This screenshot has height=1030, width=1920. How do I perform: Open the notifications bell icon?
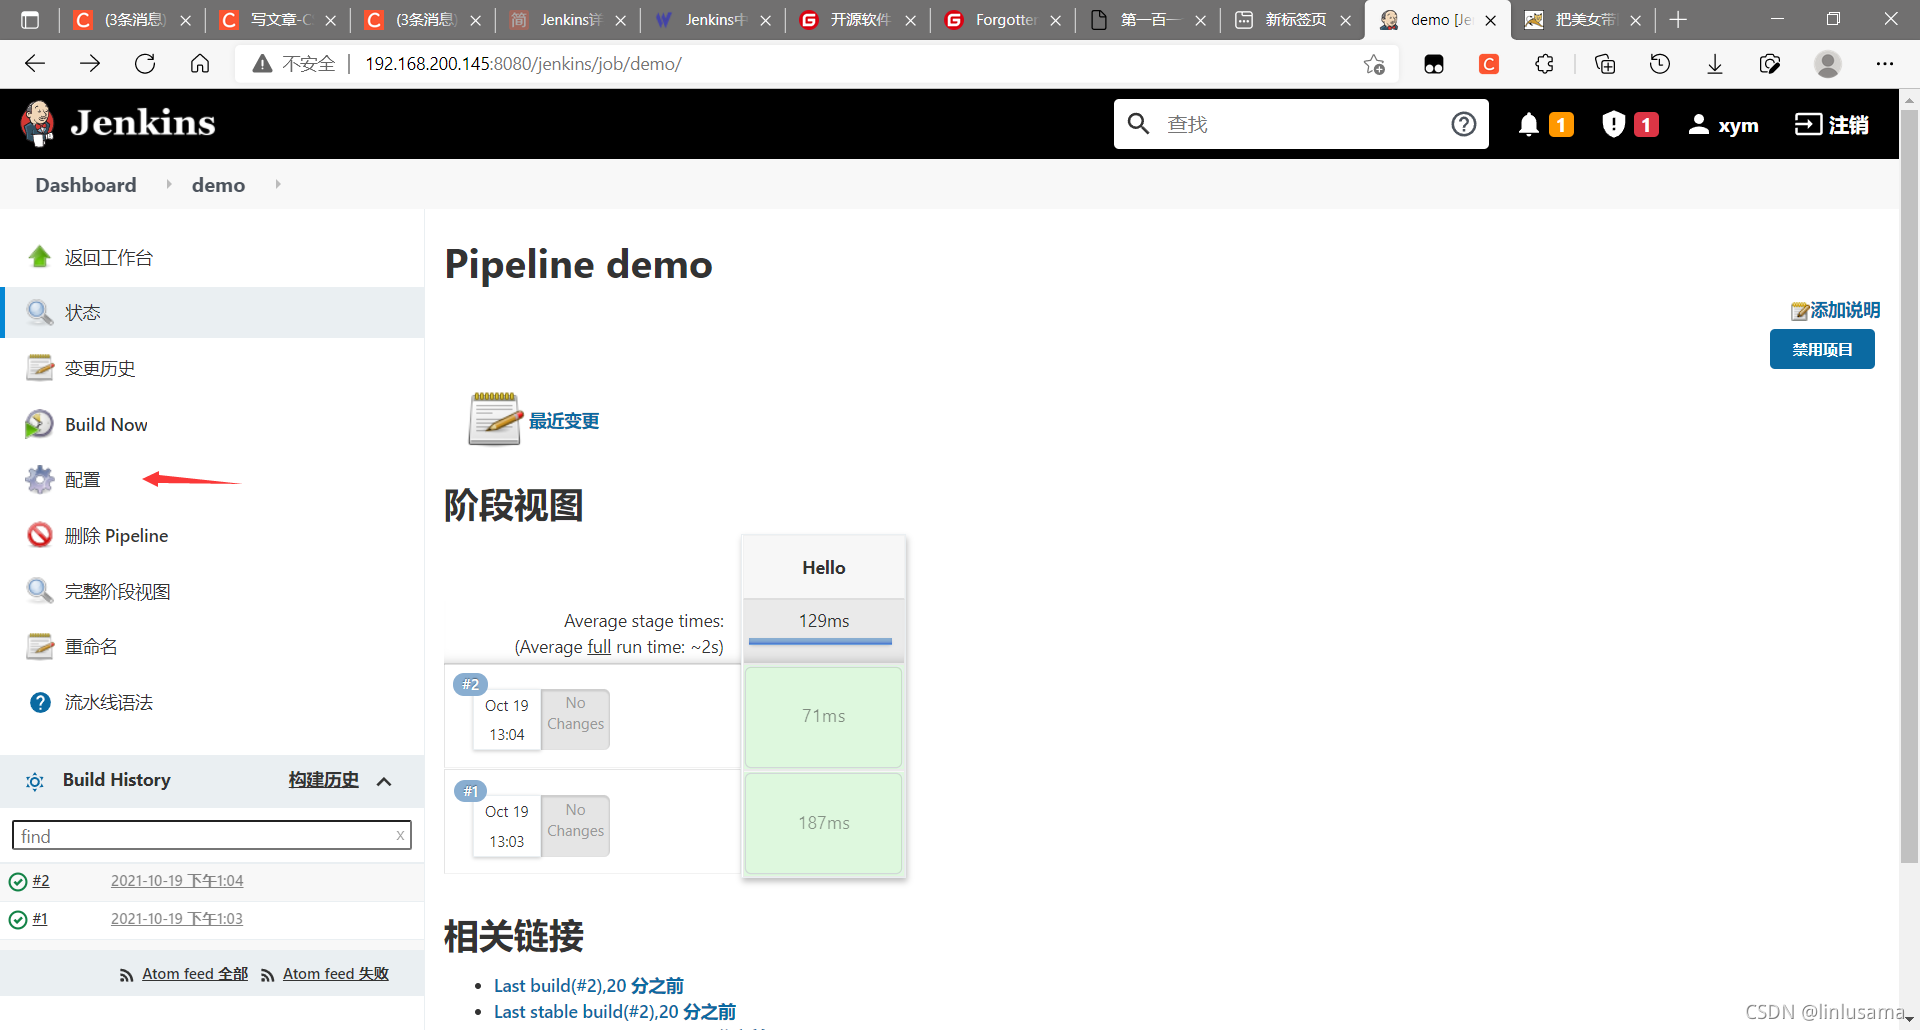tap(1528, 124)
